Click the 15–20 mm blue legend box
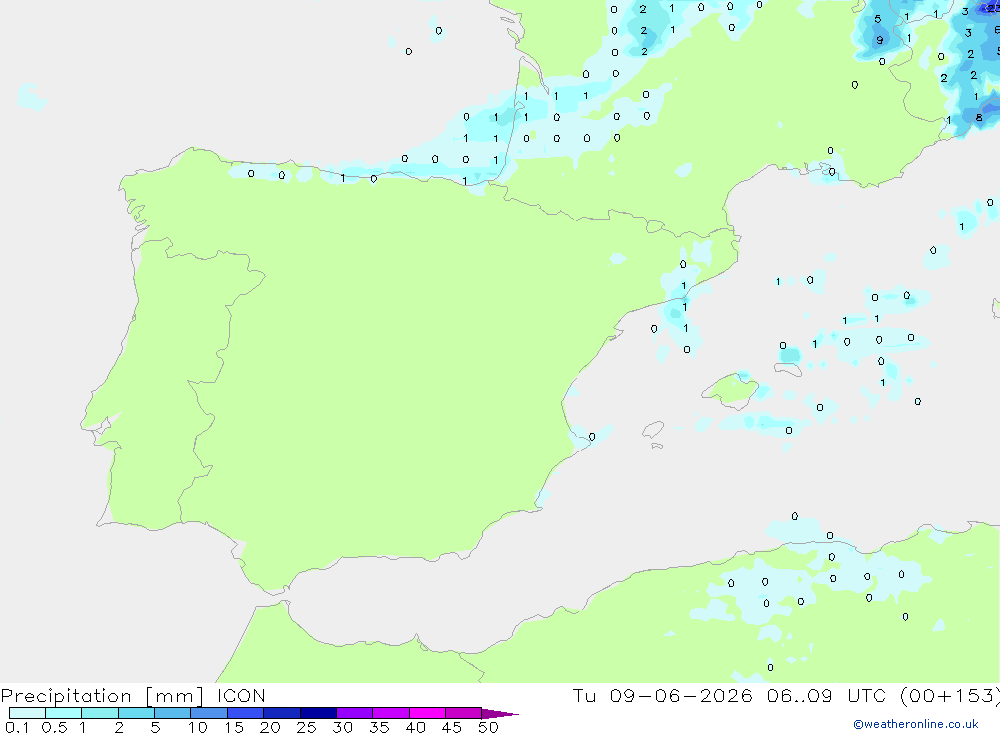The width and height of the screenshot is (1000, 733). click(245, 713)
